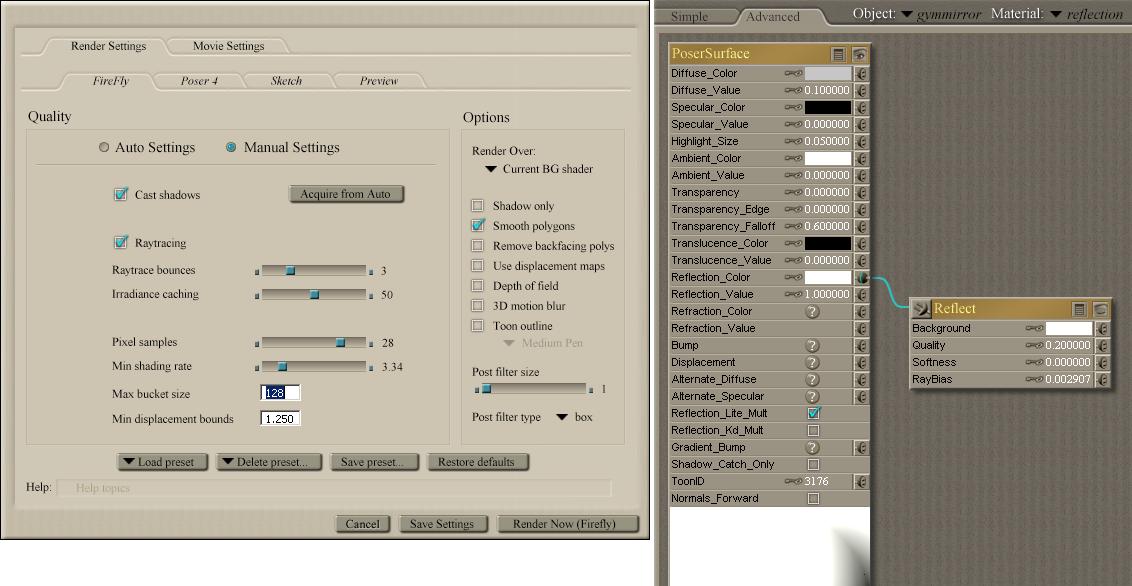Click the key icon for Reflect Softness

click(x=1034, y=362)
